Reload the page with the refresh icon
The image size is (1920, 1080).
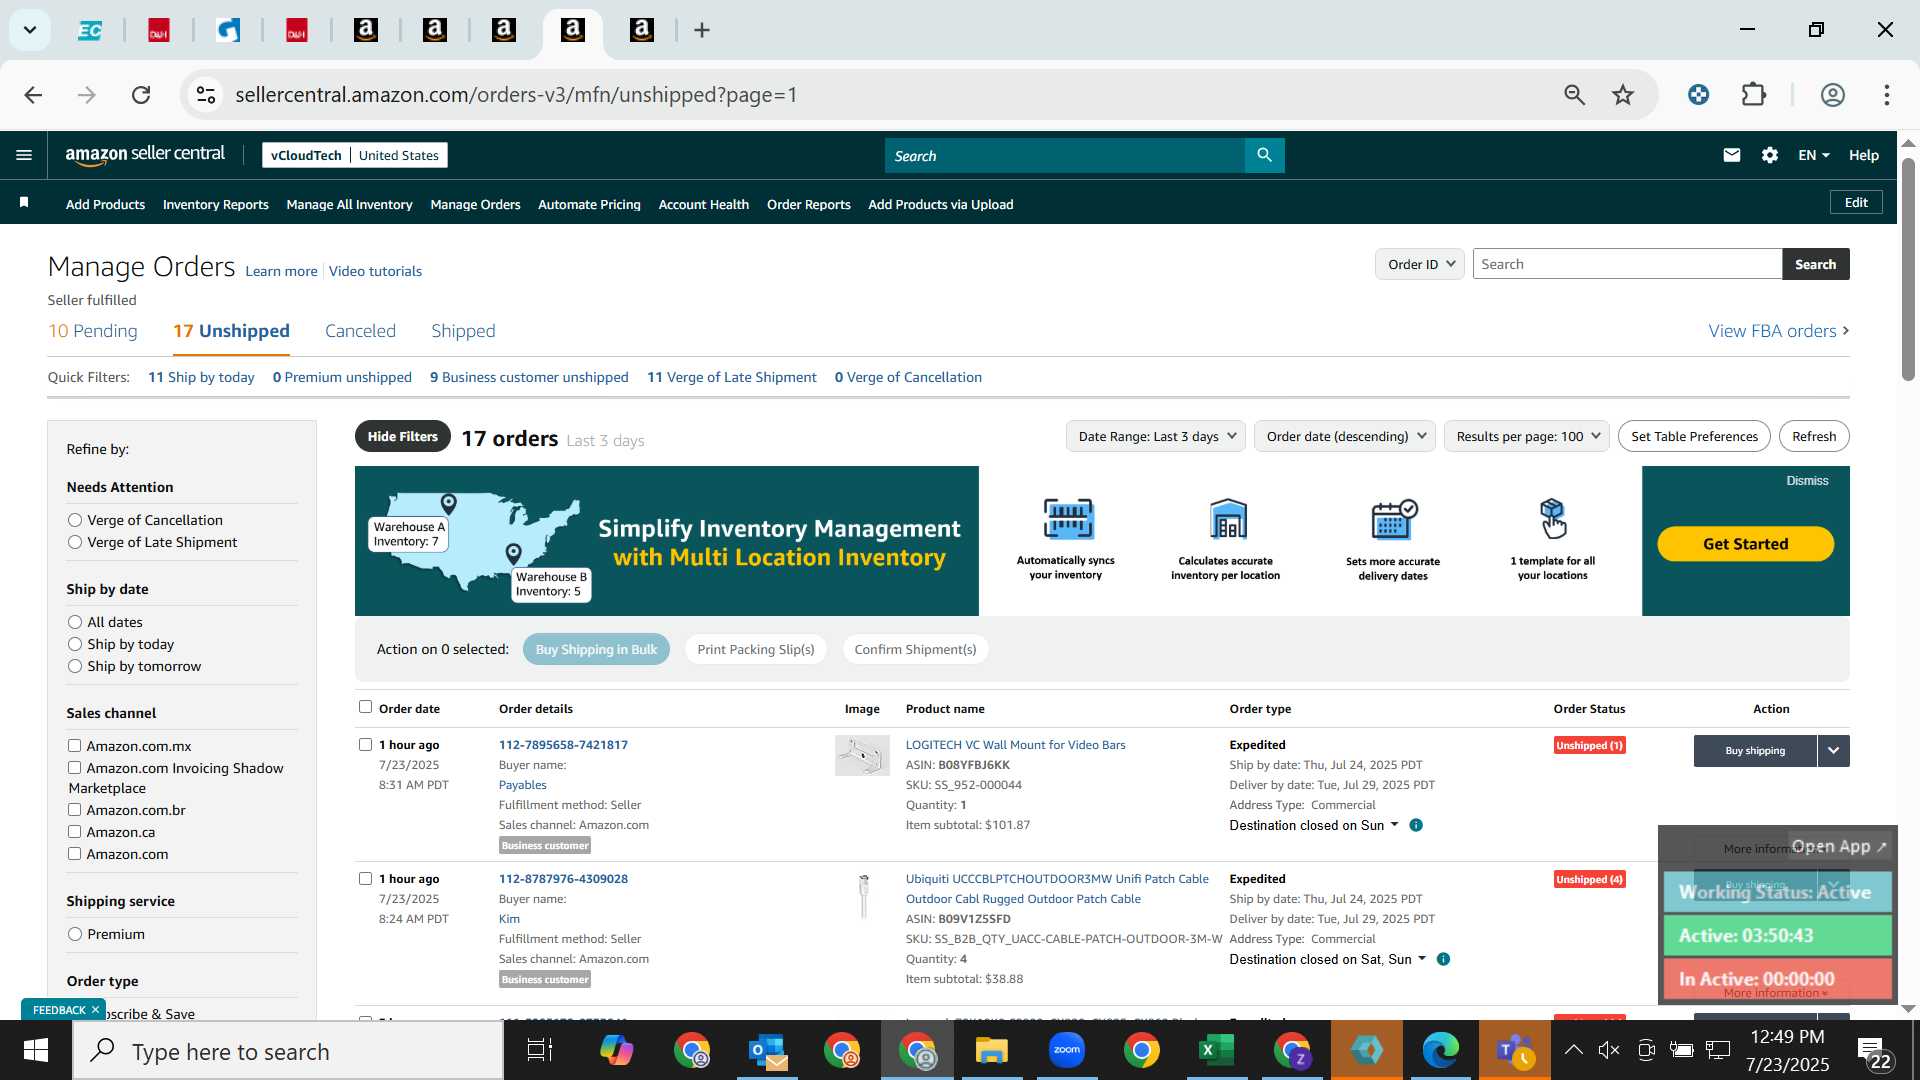[141, 95]
